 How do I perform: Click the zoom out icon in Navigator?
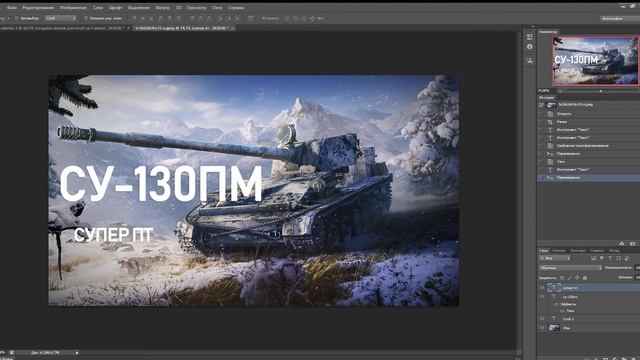tap(560, 91)
